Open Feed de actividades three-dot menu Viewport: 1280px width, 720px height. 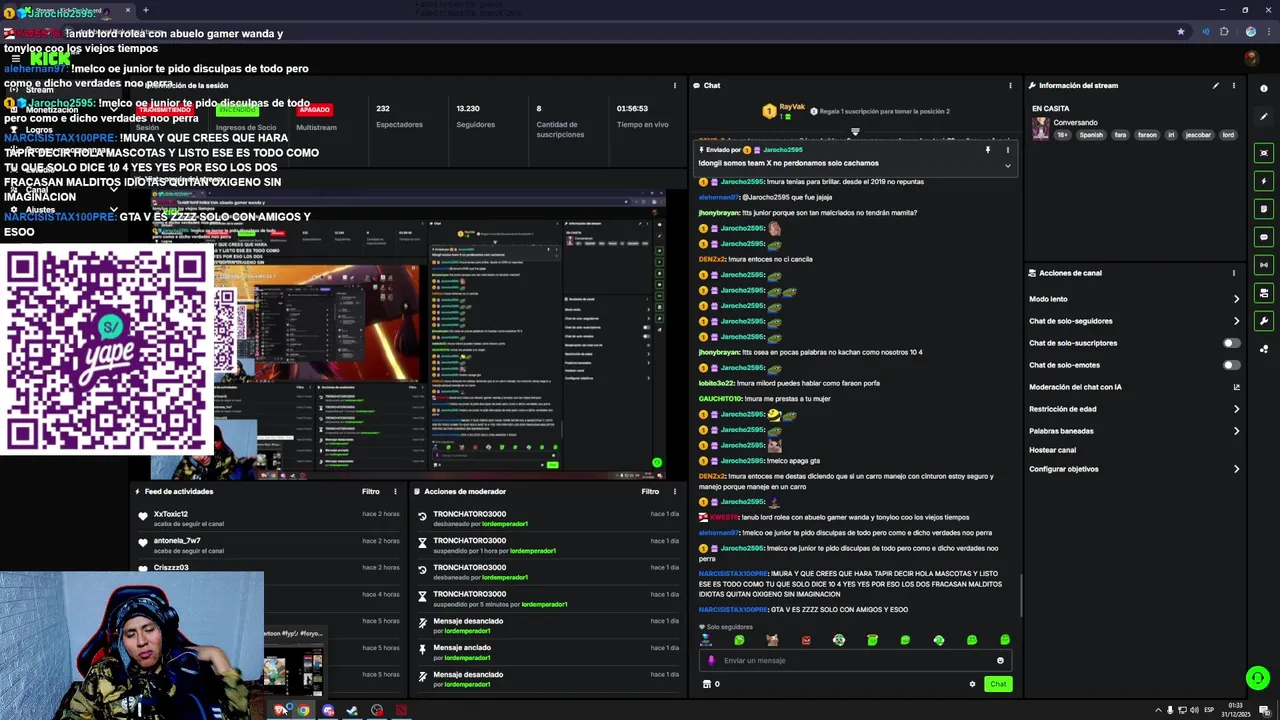(x=395, y=492)
